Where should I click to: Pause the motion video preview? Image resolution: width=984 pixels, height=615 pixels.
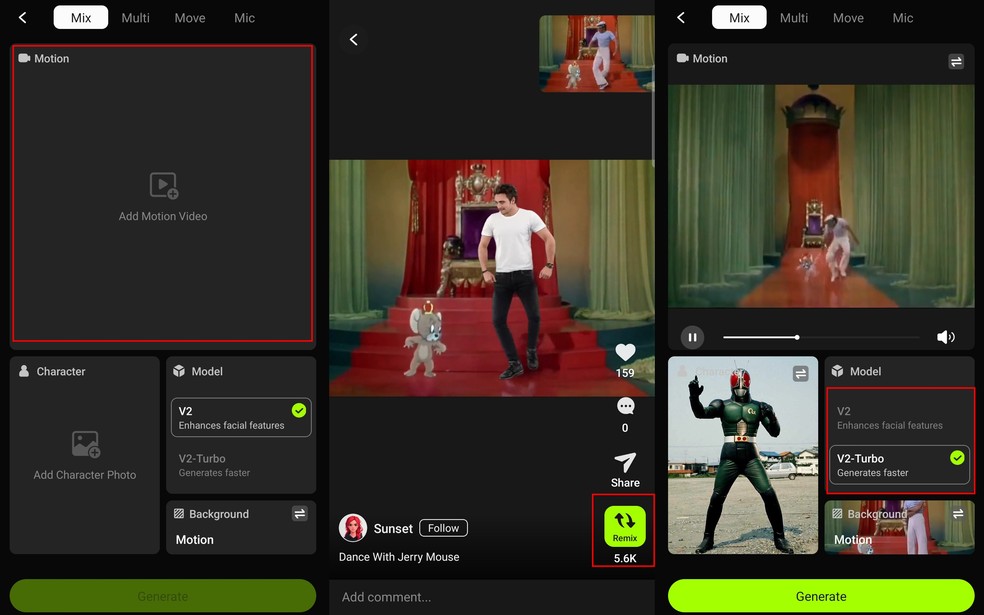(692, 337)
